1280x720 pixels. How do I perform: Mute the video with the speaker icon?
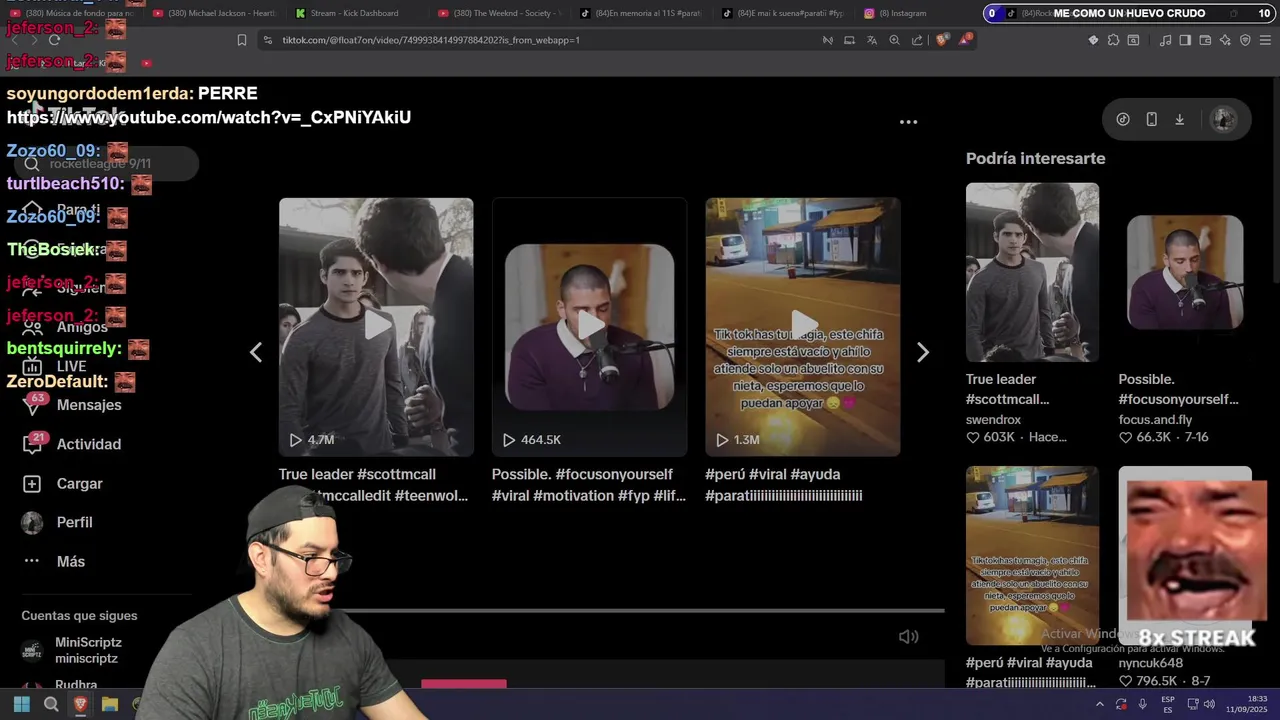click(908, 636)
